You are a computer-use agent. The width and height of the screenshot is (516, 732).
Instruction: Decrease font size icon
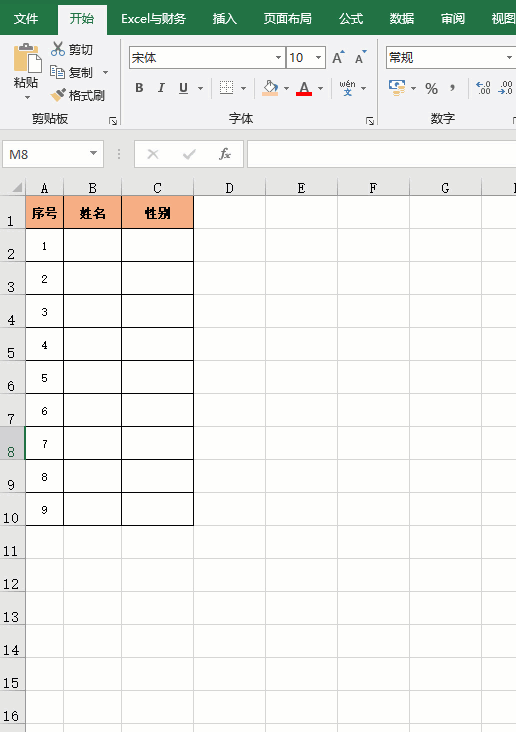[x=360, y=57]
